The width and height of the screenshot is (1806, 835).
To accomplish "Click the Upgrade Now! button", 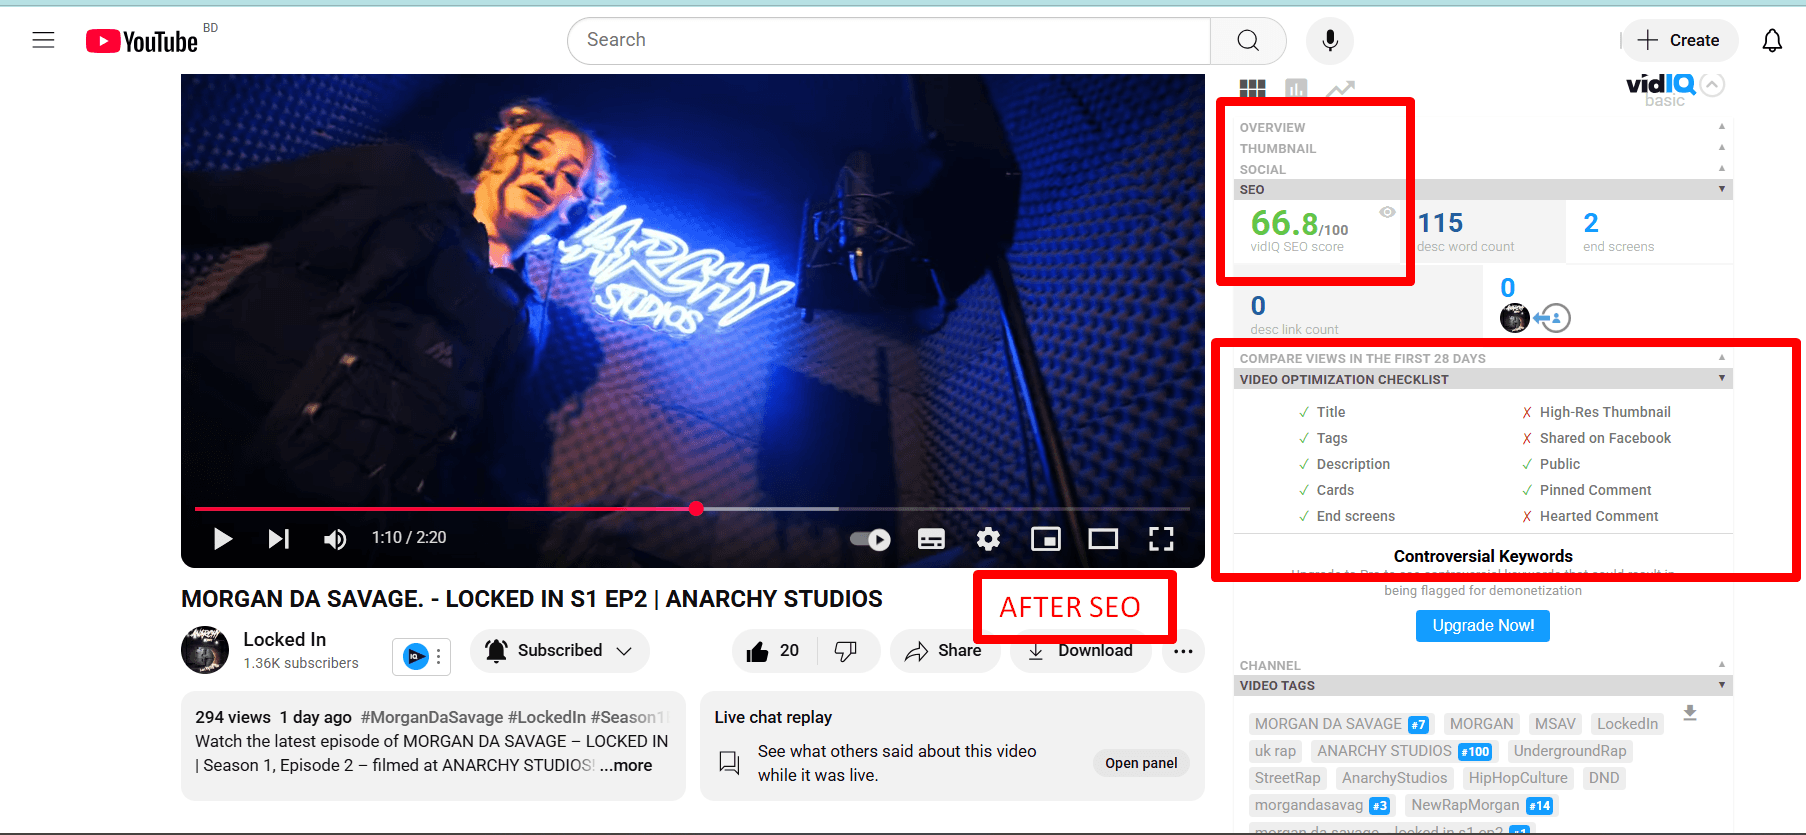I will tap(1483, 626).
